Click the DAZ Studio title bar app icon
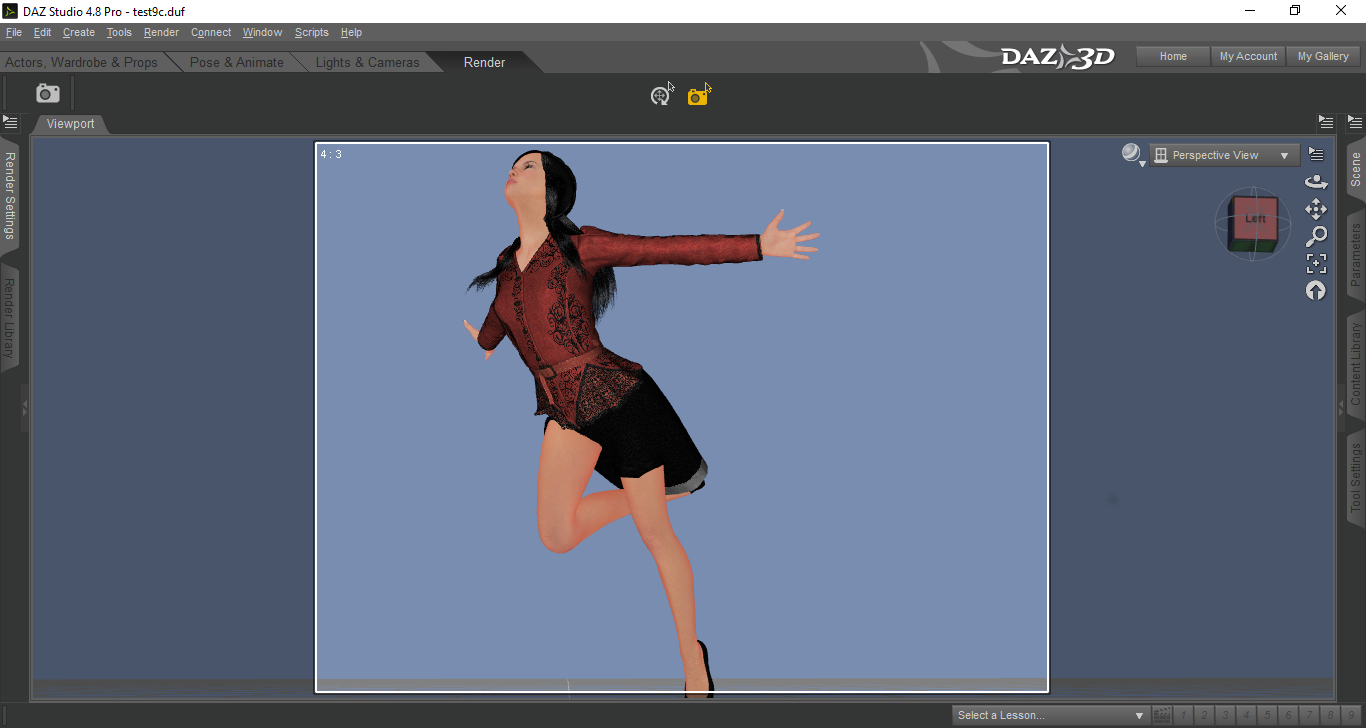The width and height of the screenshot is (1366, 728). (x=10, y=11)
